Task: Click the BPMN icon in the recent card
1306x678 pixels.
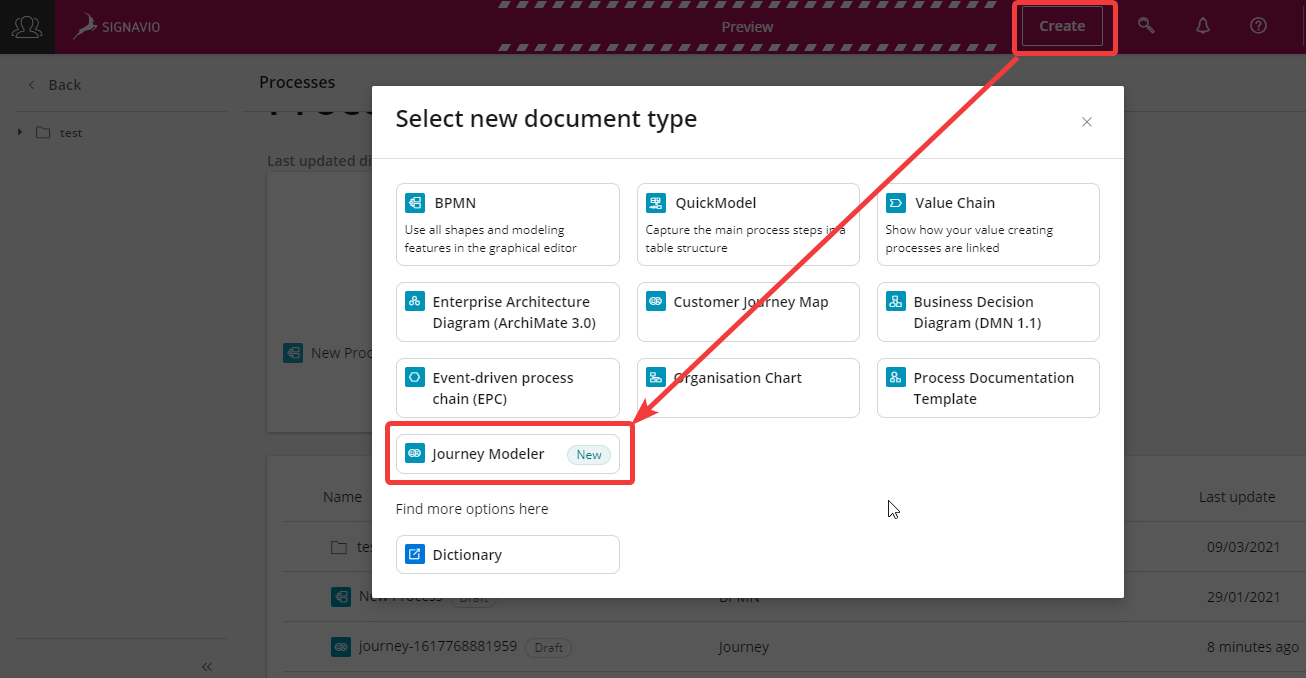Action: pos(293,353)
